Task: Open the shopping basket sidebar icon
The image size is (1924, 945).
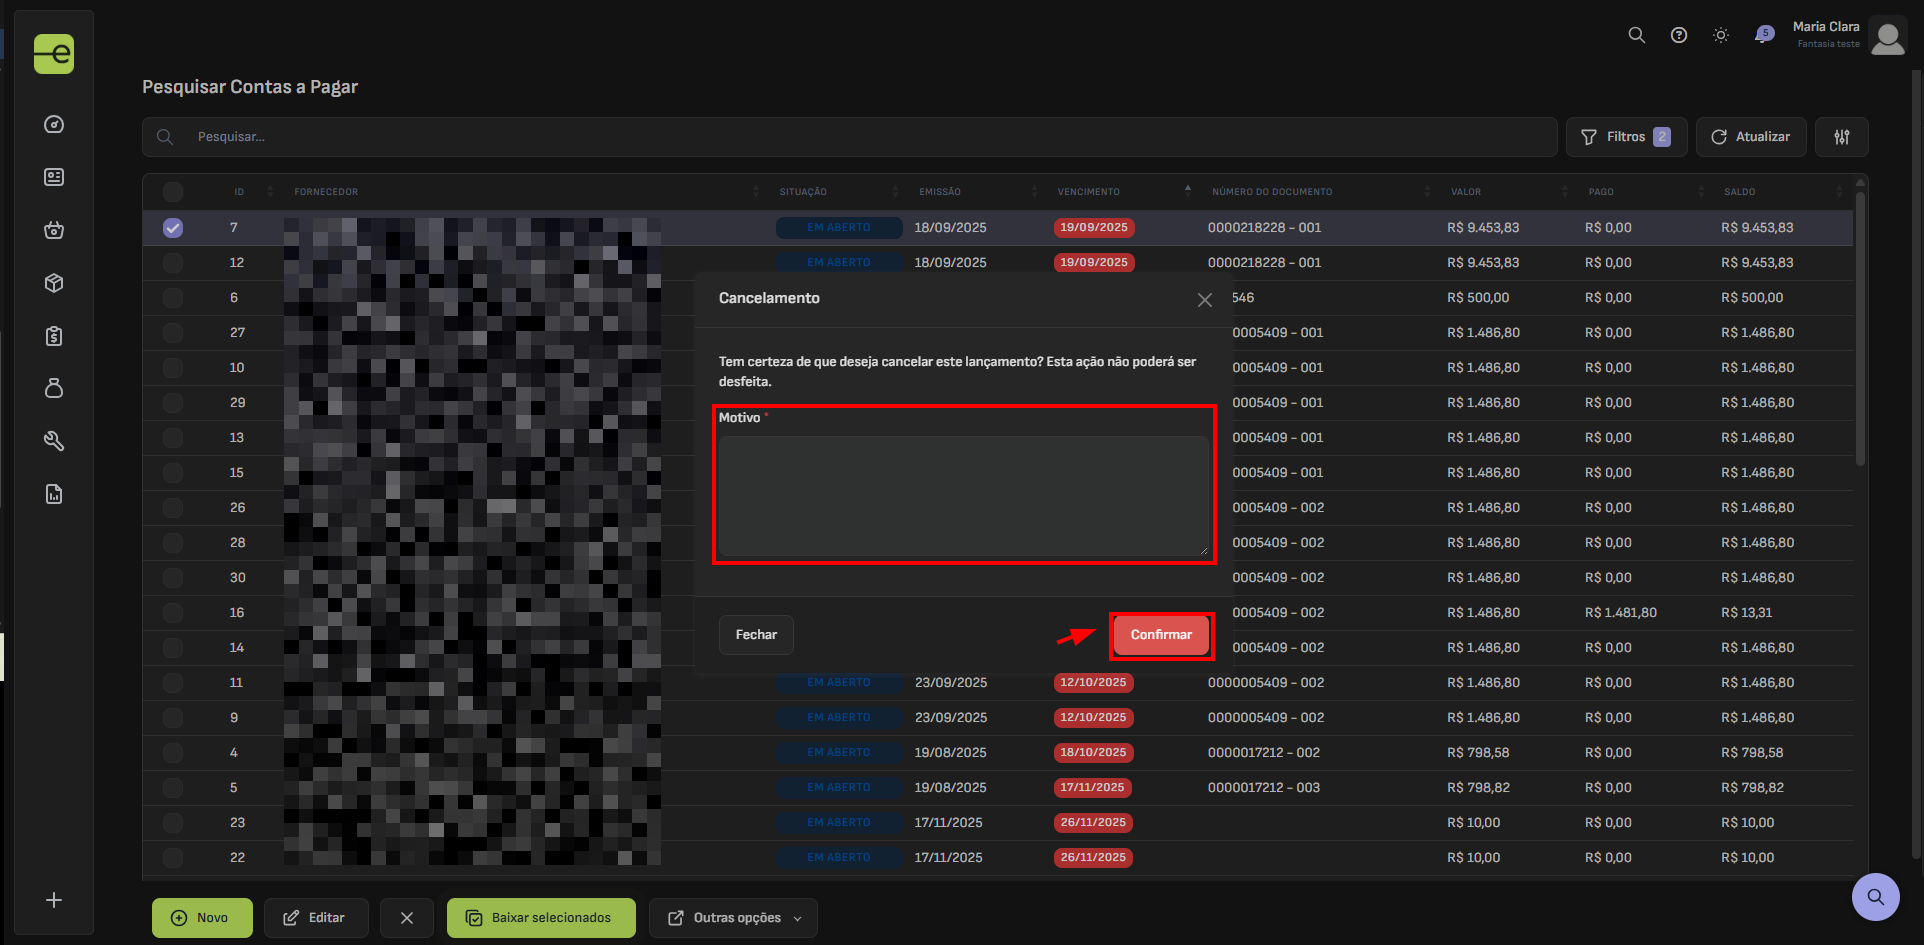Action: (54, 230)
